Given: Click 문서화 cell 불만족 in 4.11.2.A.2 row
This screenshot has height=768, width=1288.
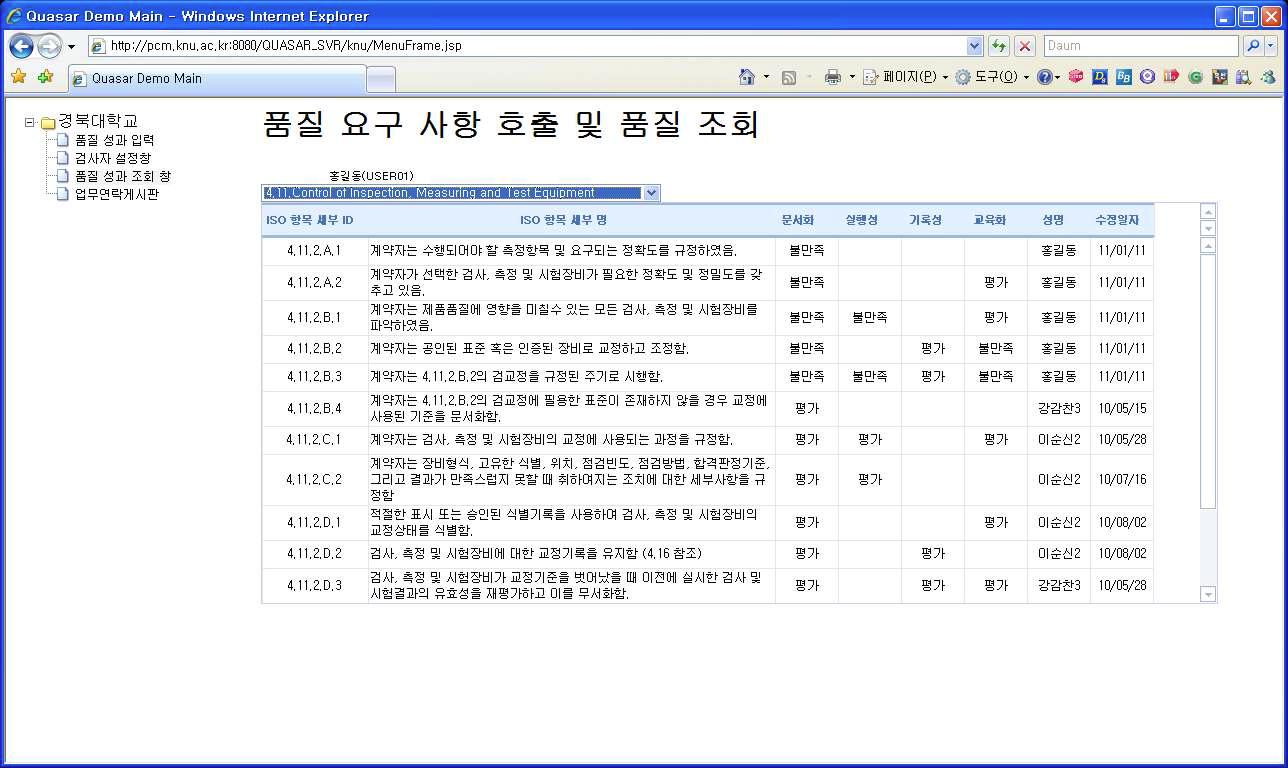Looking at the screenshot, I should coord(806,283).
